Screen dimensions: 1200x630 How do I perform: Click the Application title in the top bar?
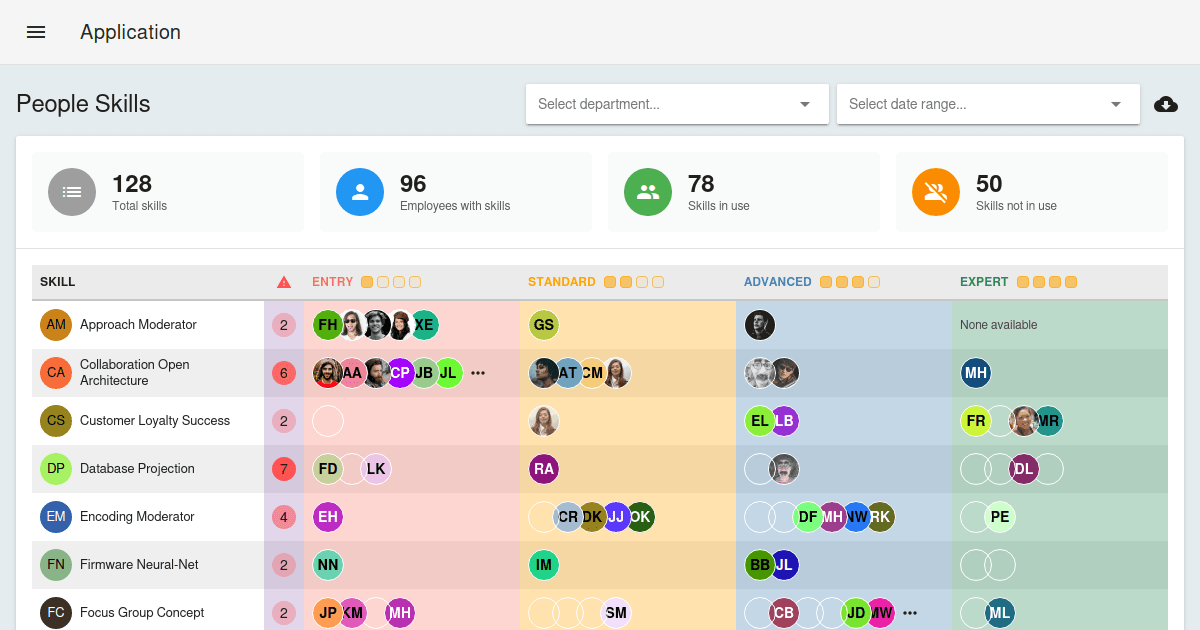[130, 32]
